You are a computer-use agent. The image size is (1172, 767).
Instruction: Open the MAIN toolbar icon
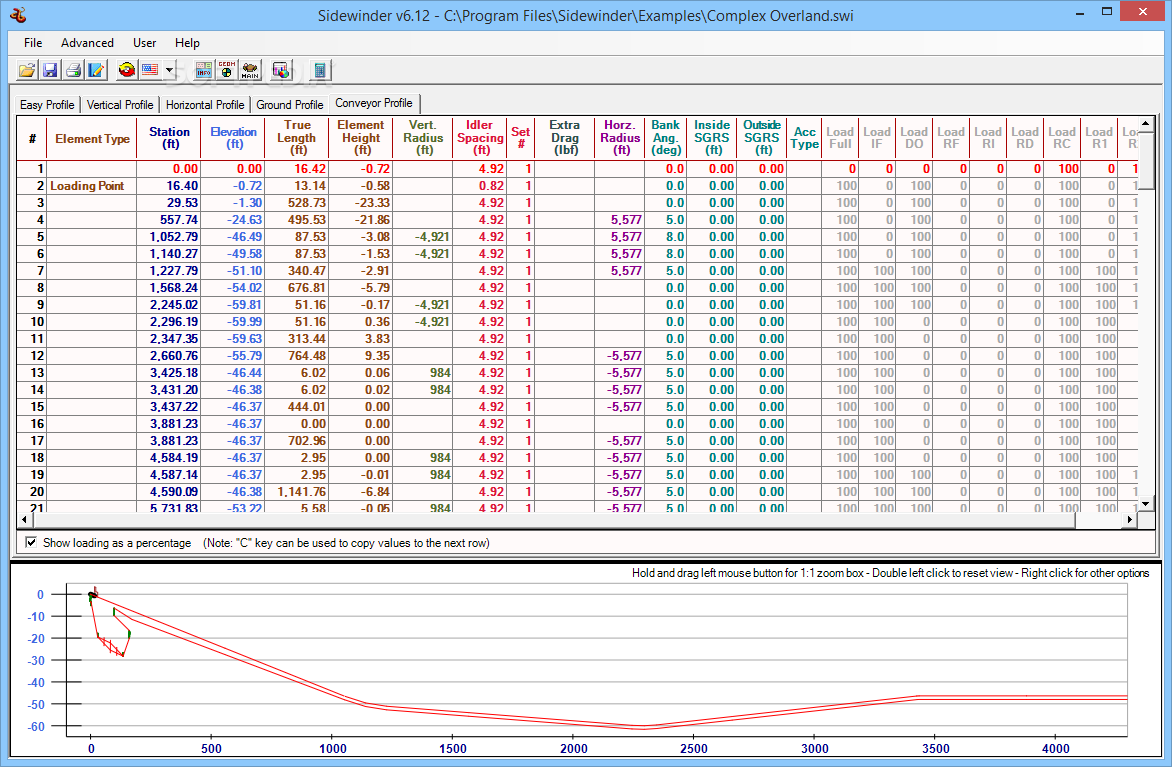tap(250, 70)
